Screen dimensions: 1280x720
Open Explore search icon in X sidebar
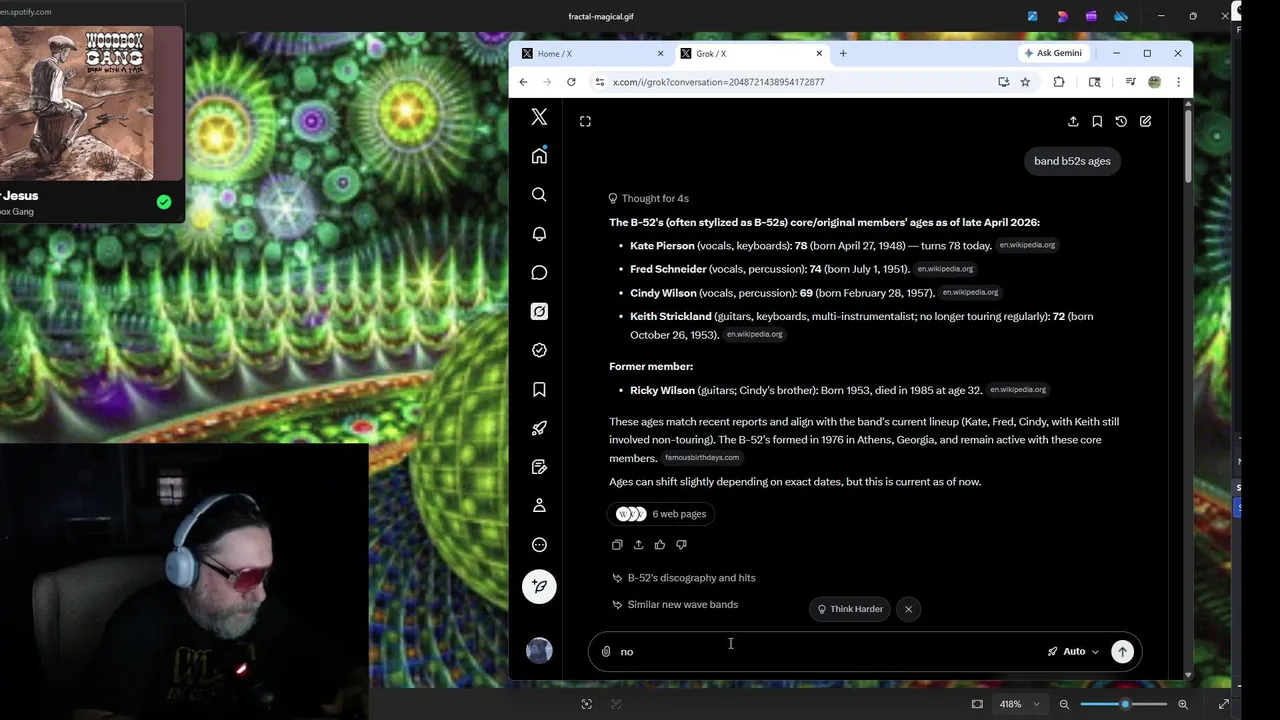coord(539,195)
